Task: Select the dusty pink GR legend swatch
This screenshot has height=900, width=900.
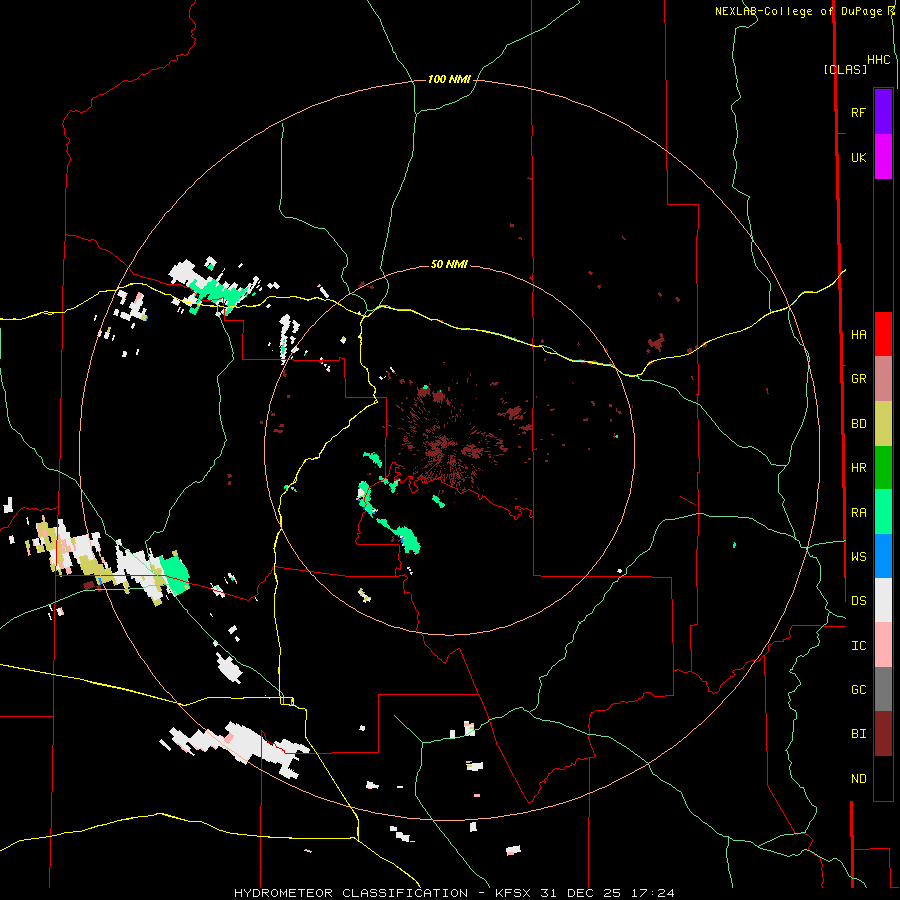Action: [x=883, y=379]
